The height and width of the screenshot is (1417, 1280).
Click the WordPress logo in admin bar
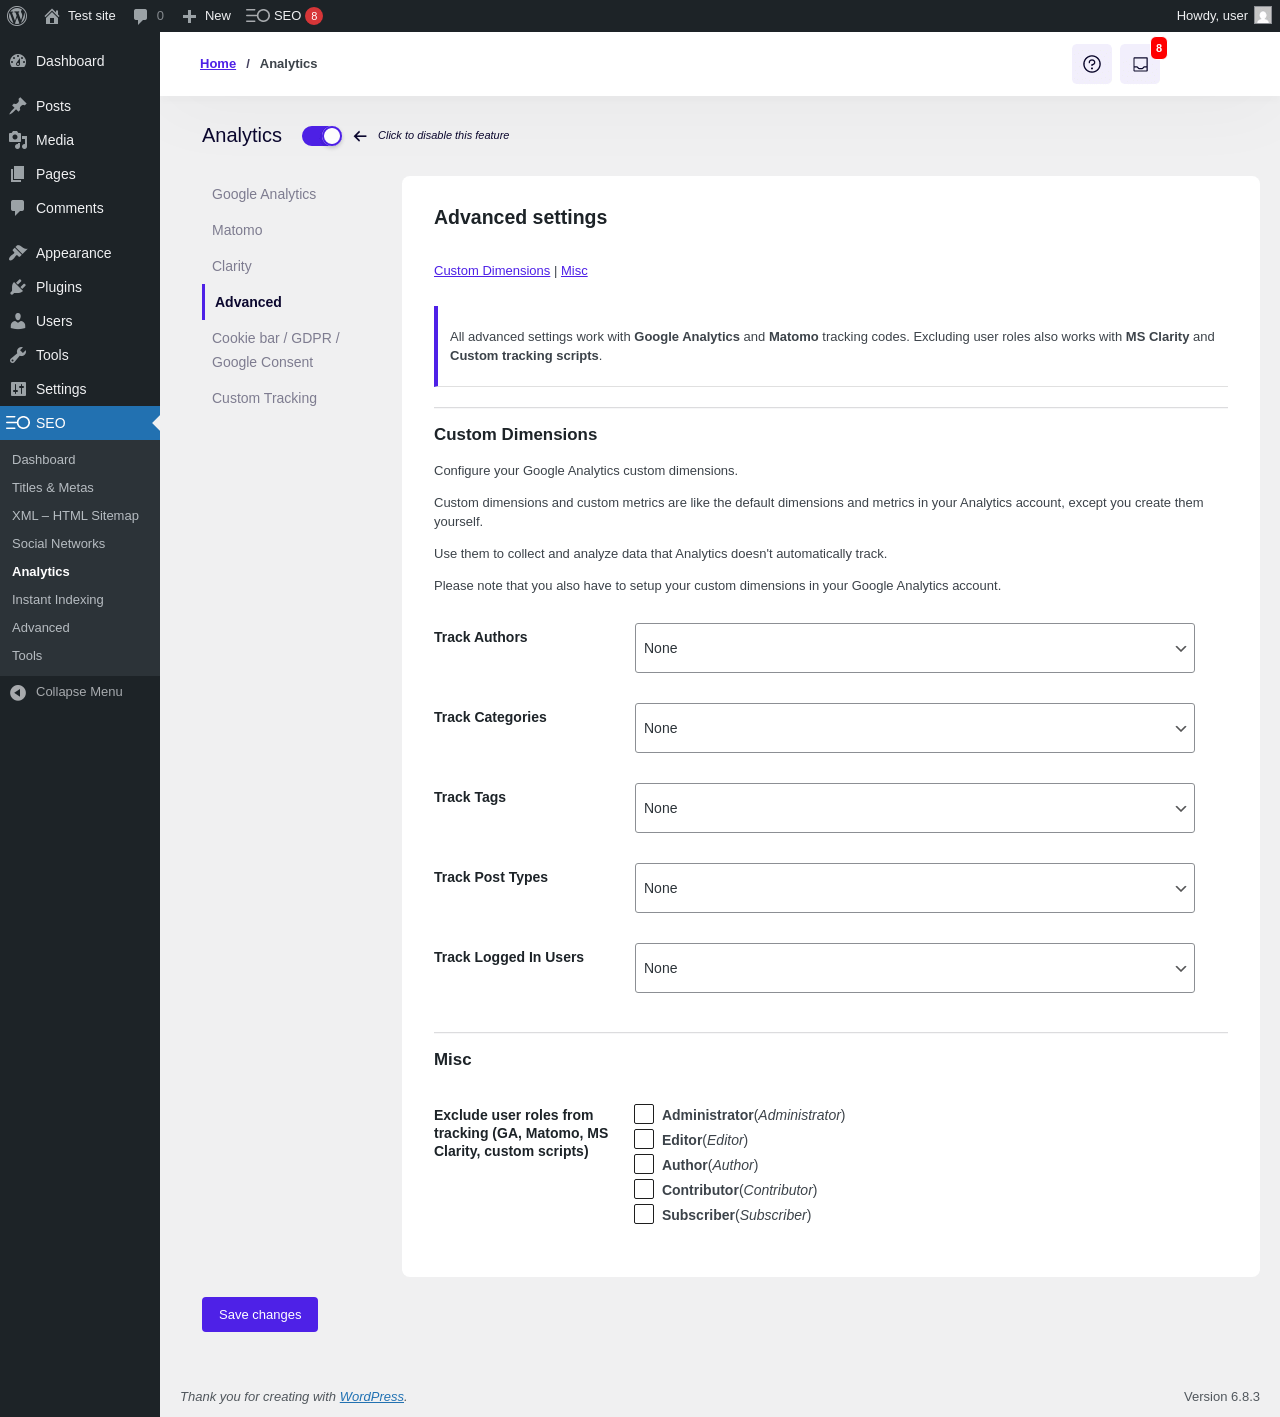click(x=17, y=16)
